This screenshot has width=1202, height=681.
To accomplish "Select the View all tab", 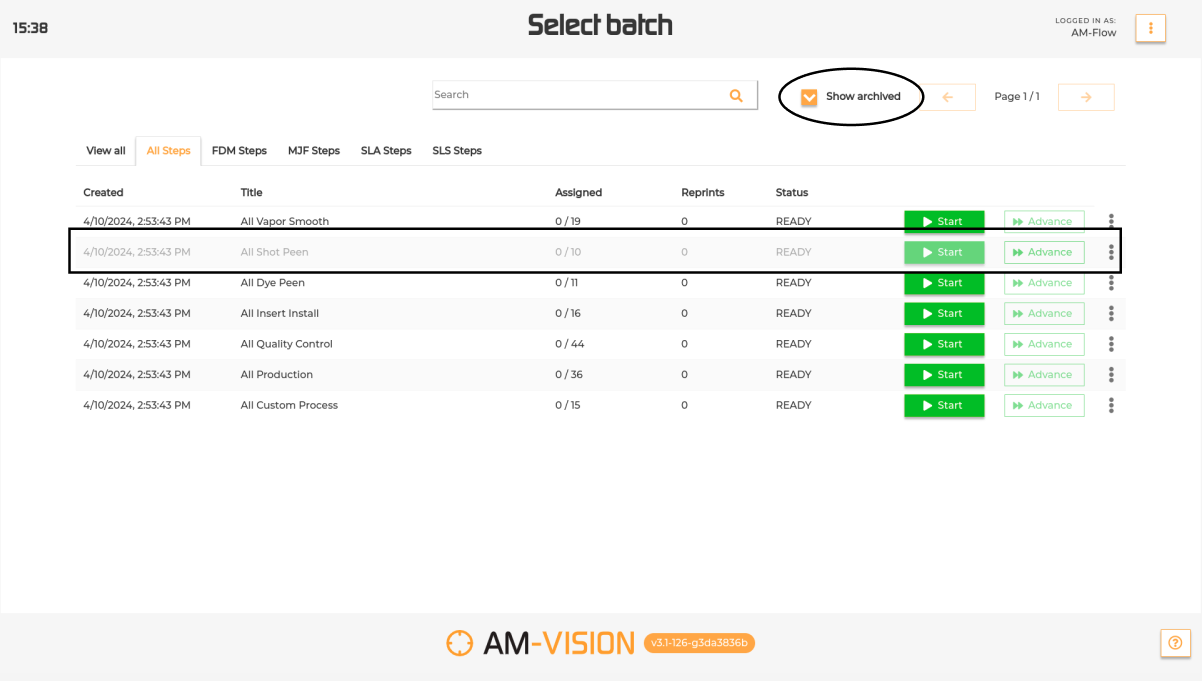I will pyautogui.click(x=106, y=151).
